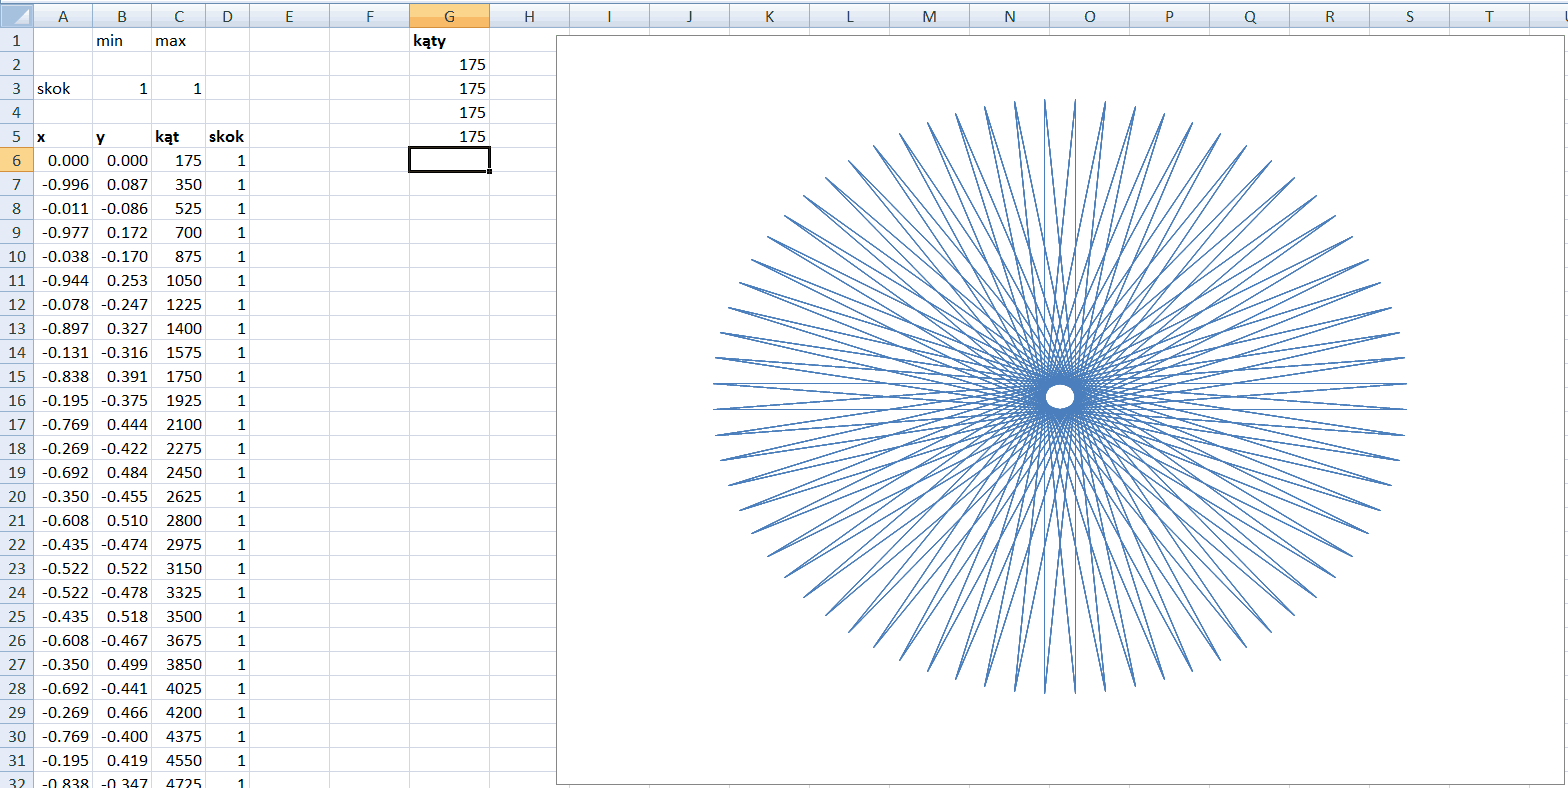
Task: Click the 'max' label cell
Action: [x=178, y=40]
